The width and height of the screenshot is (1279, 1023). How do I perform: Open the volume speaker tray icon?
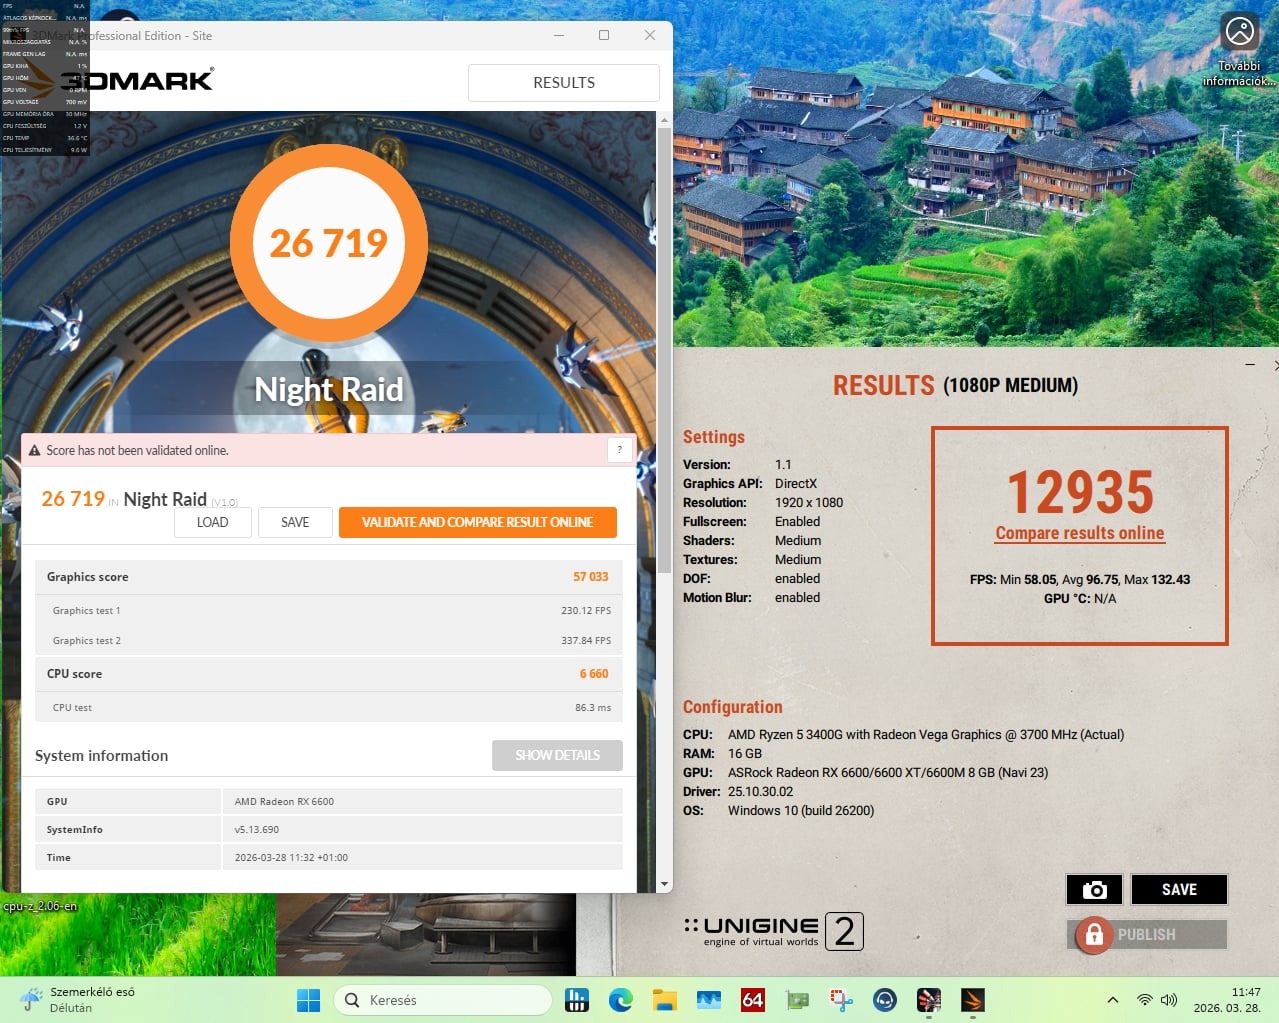point(1169,1000)
